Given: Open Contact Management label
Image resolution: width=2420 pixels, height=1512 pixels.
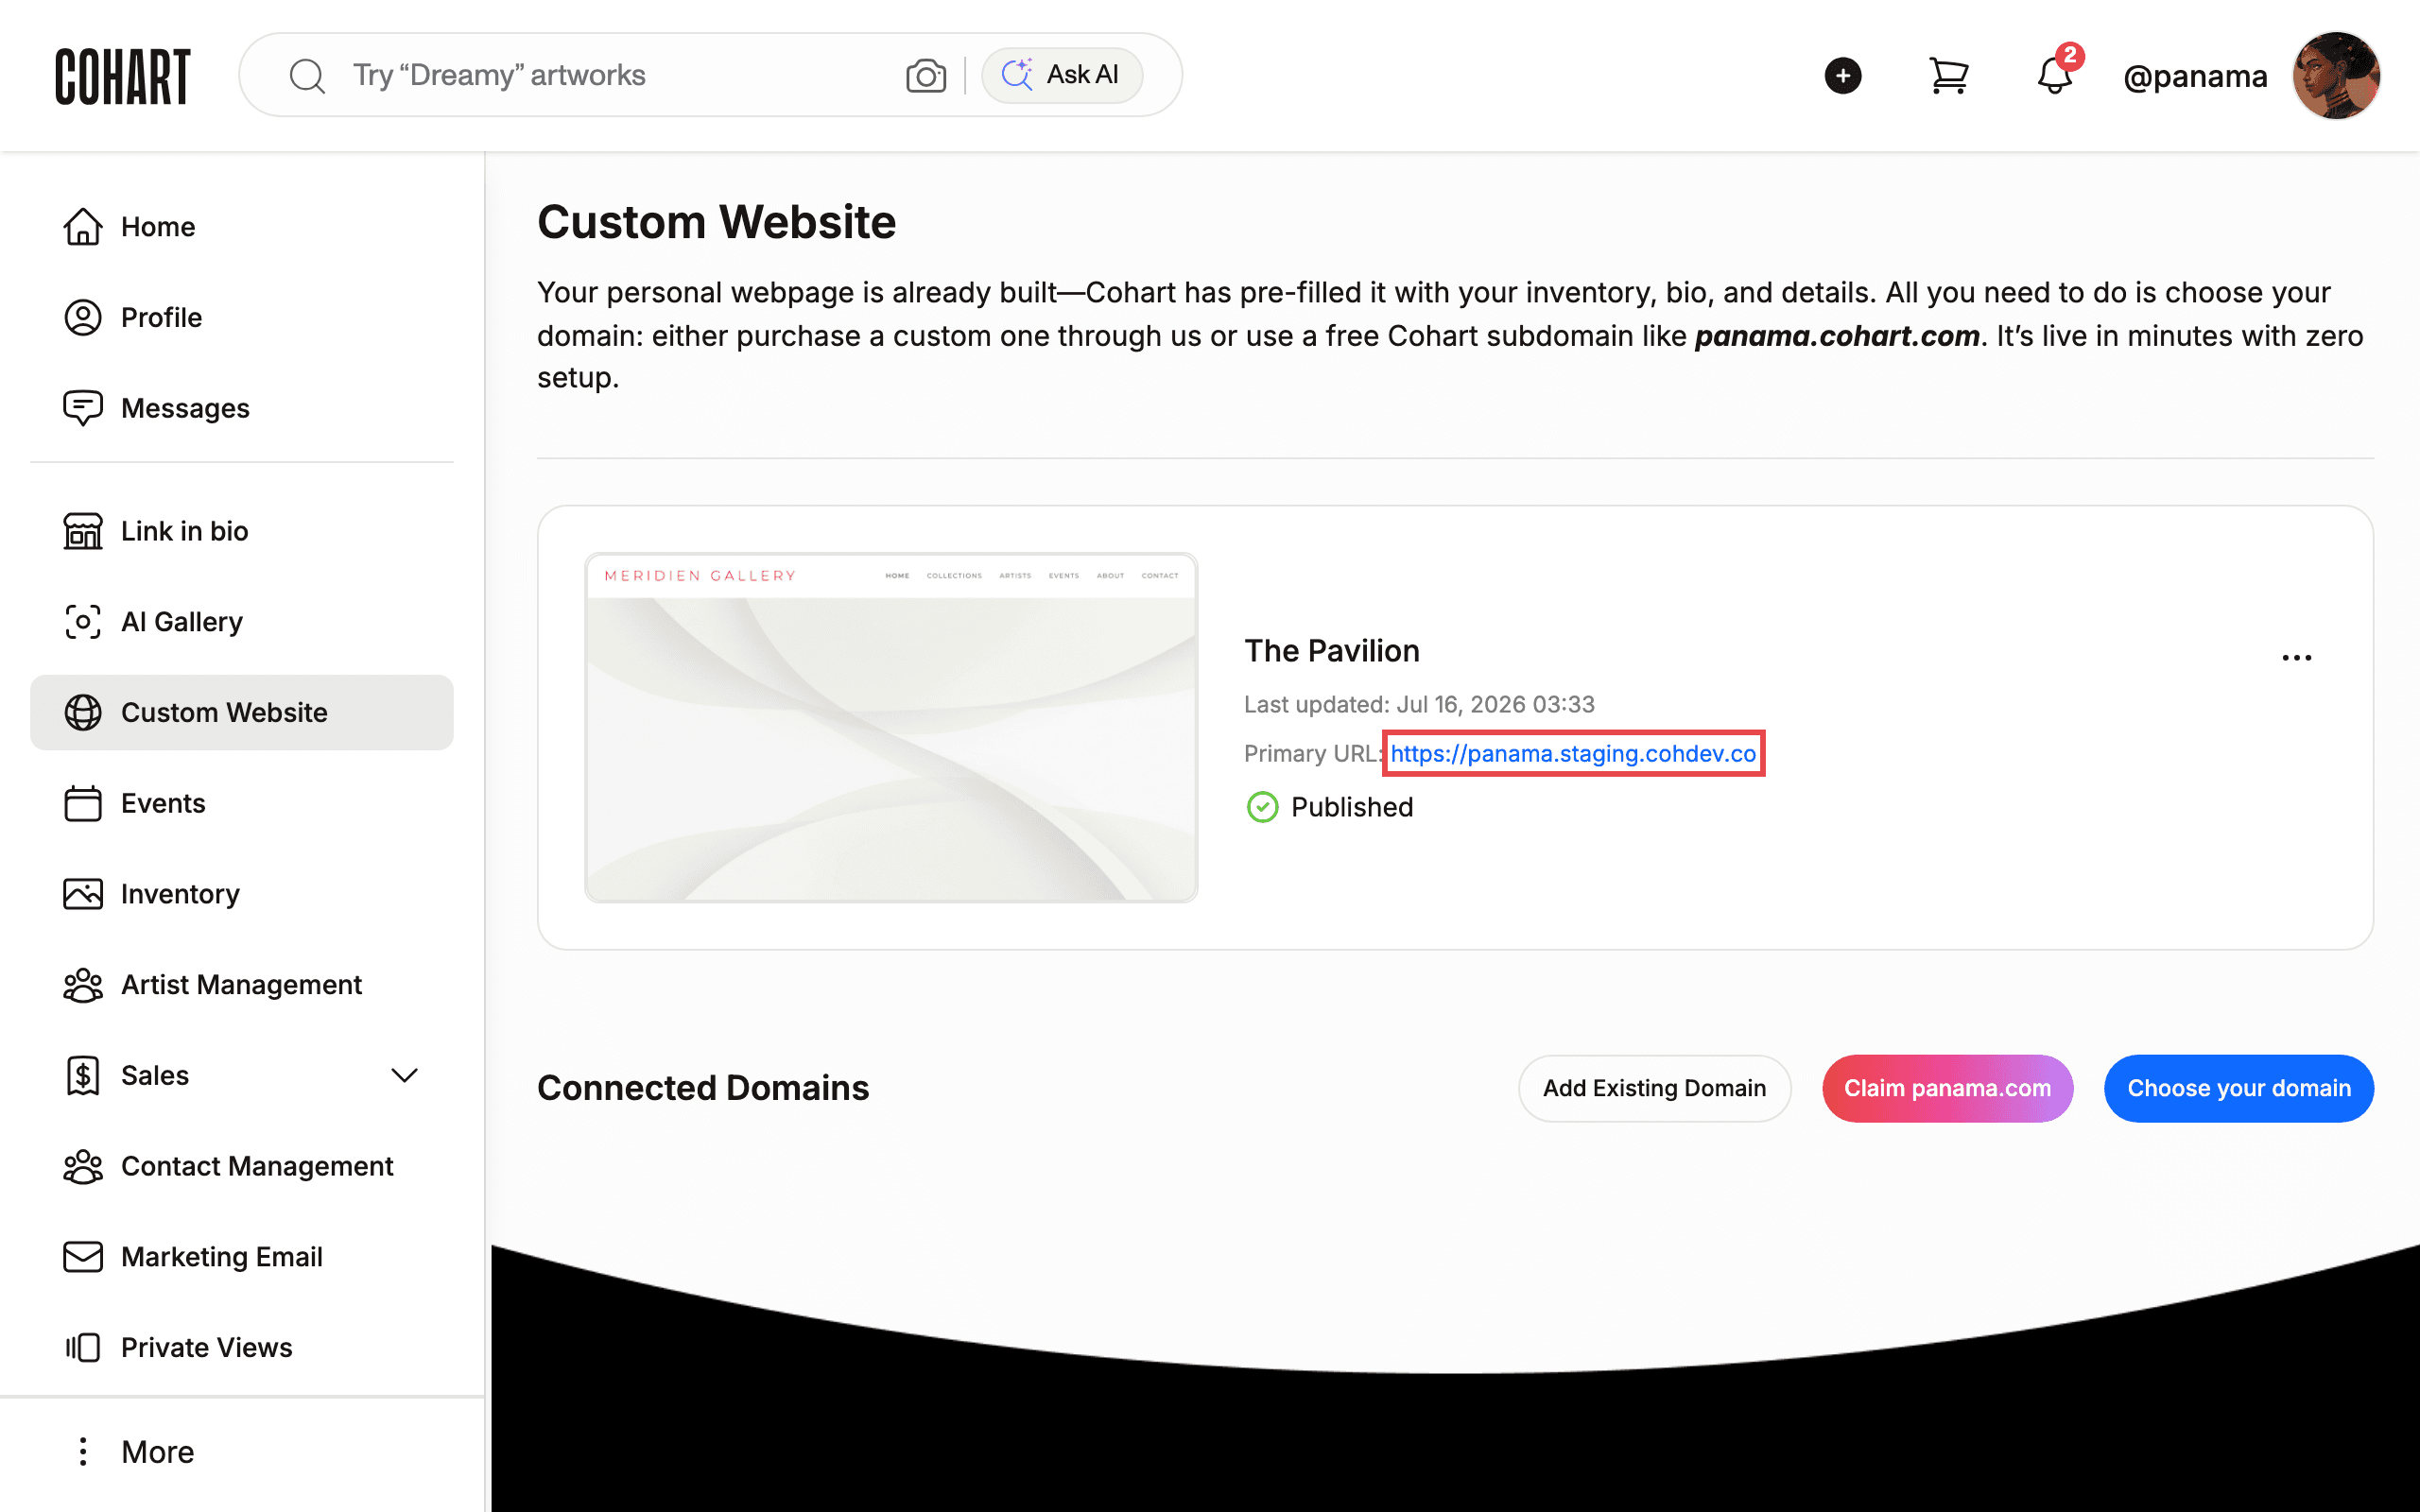Looking at the screenshot, I should (257, 1167).
